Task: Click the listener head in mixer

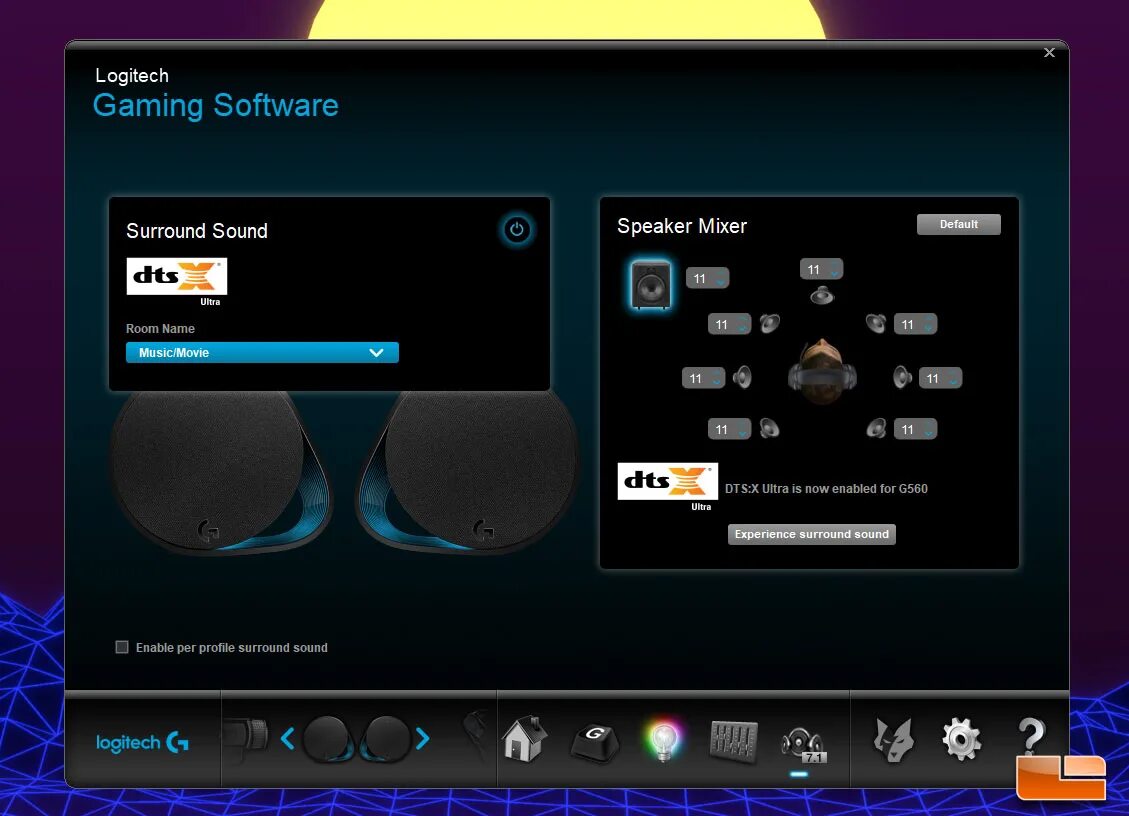Action: (x=822, y=372)
